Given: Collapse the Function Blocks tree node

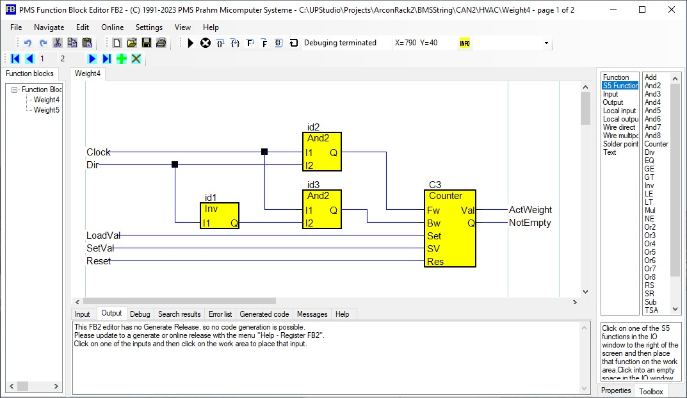Looking at the screenshot, I should [x=14, y=89].
